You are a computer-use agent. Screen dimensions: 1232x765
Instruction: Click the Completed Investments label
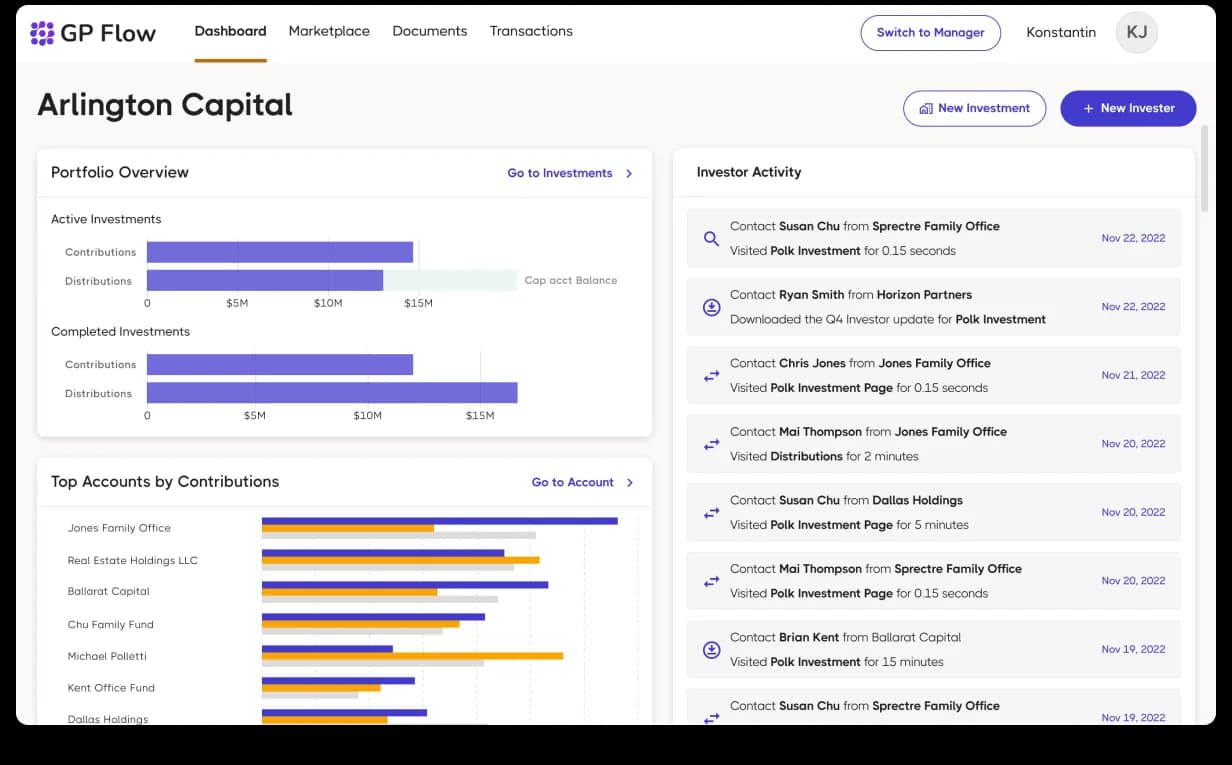point(120,331)
